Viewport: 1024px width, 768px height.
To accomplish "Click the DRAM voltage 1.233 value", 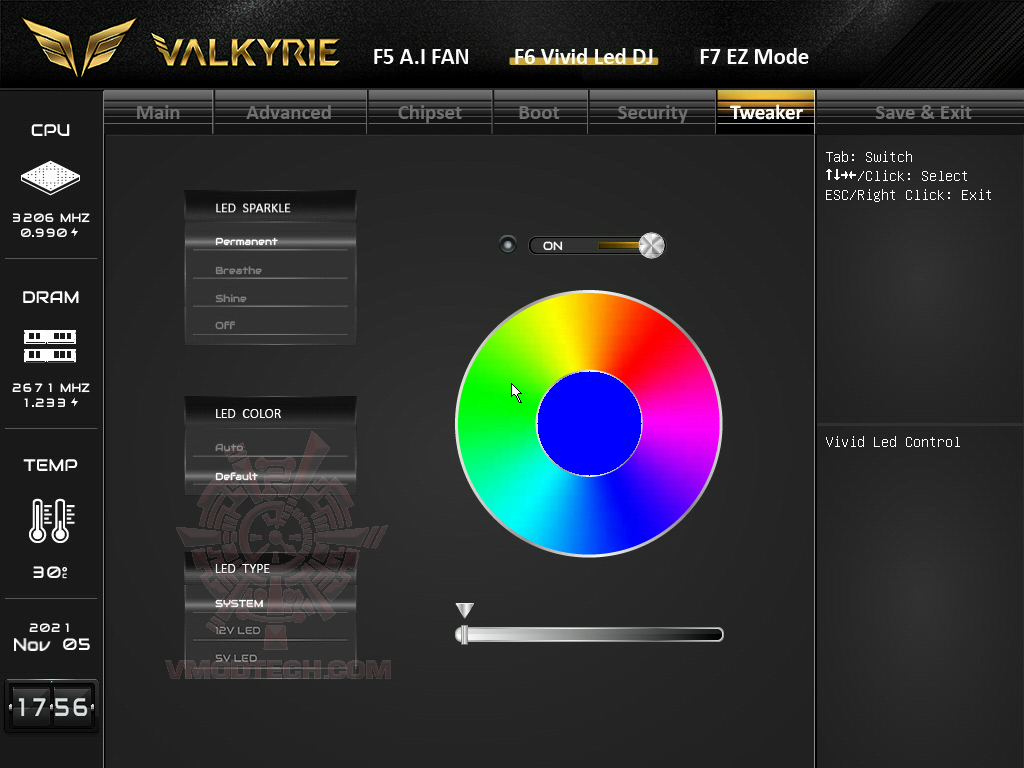I will (51, 402).
